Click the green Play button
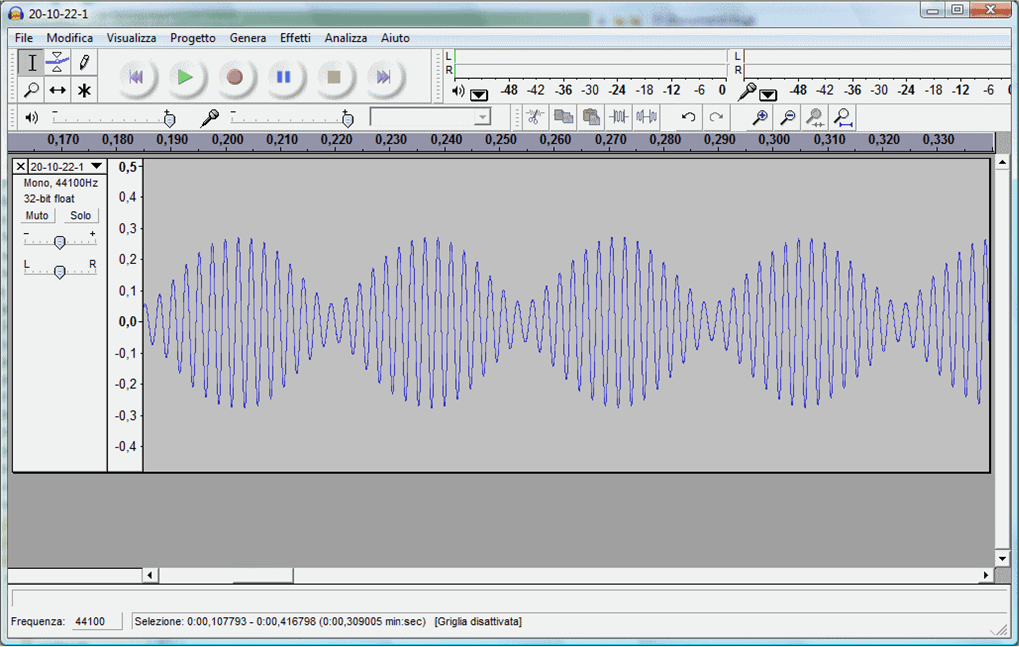This screenshot has width=1019, height=647. pos(186,77)
